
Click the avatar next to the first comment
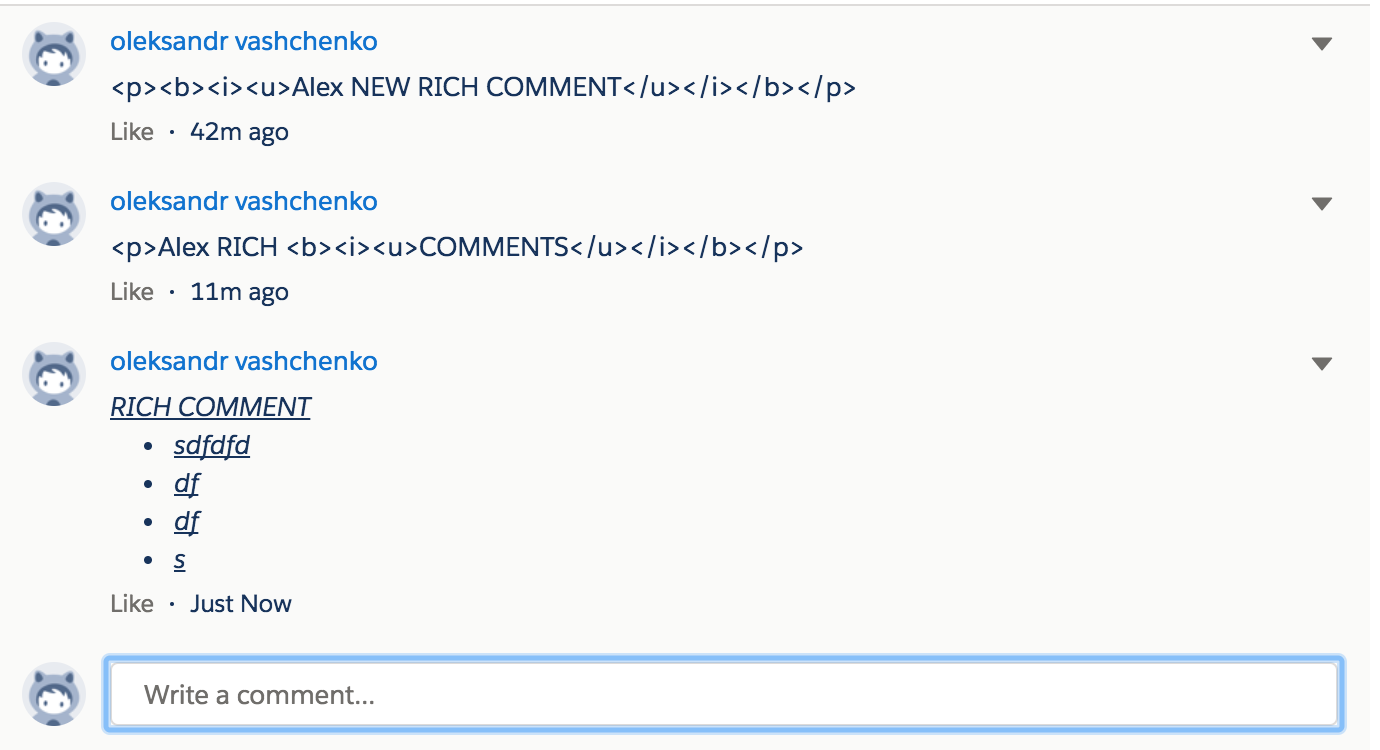click(x=54, y=54)
